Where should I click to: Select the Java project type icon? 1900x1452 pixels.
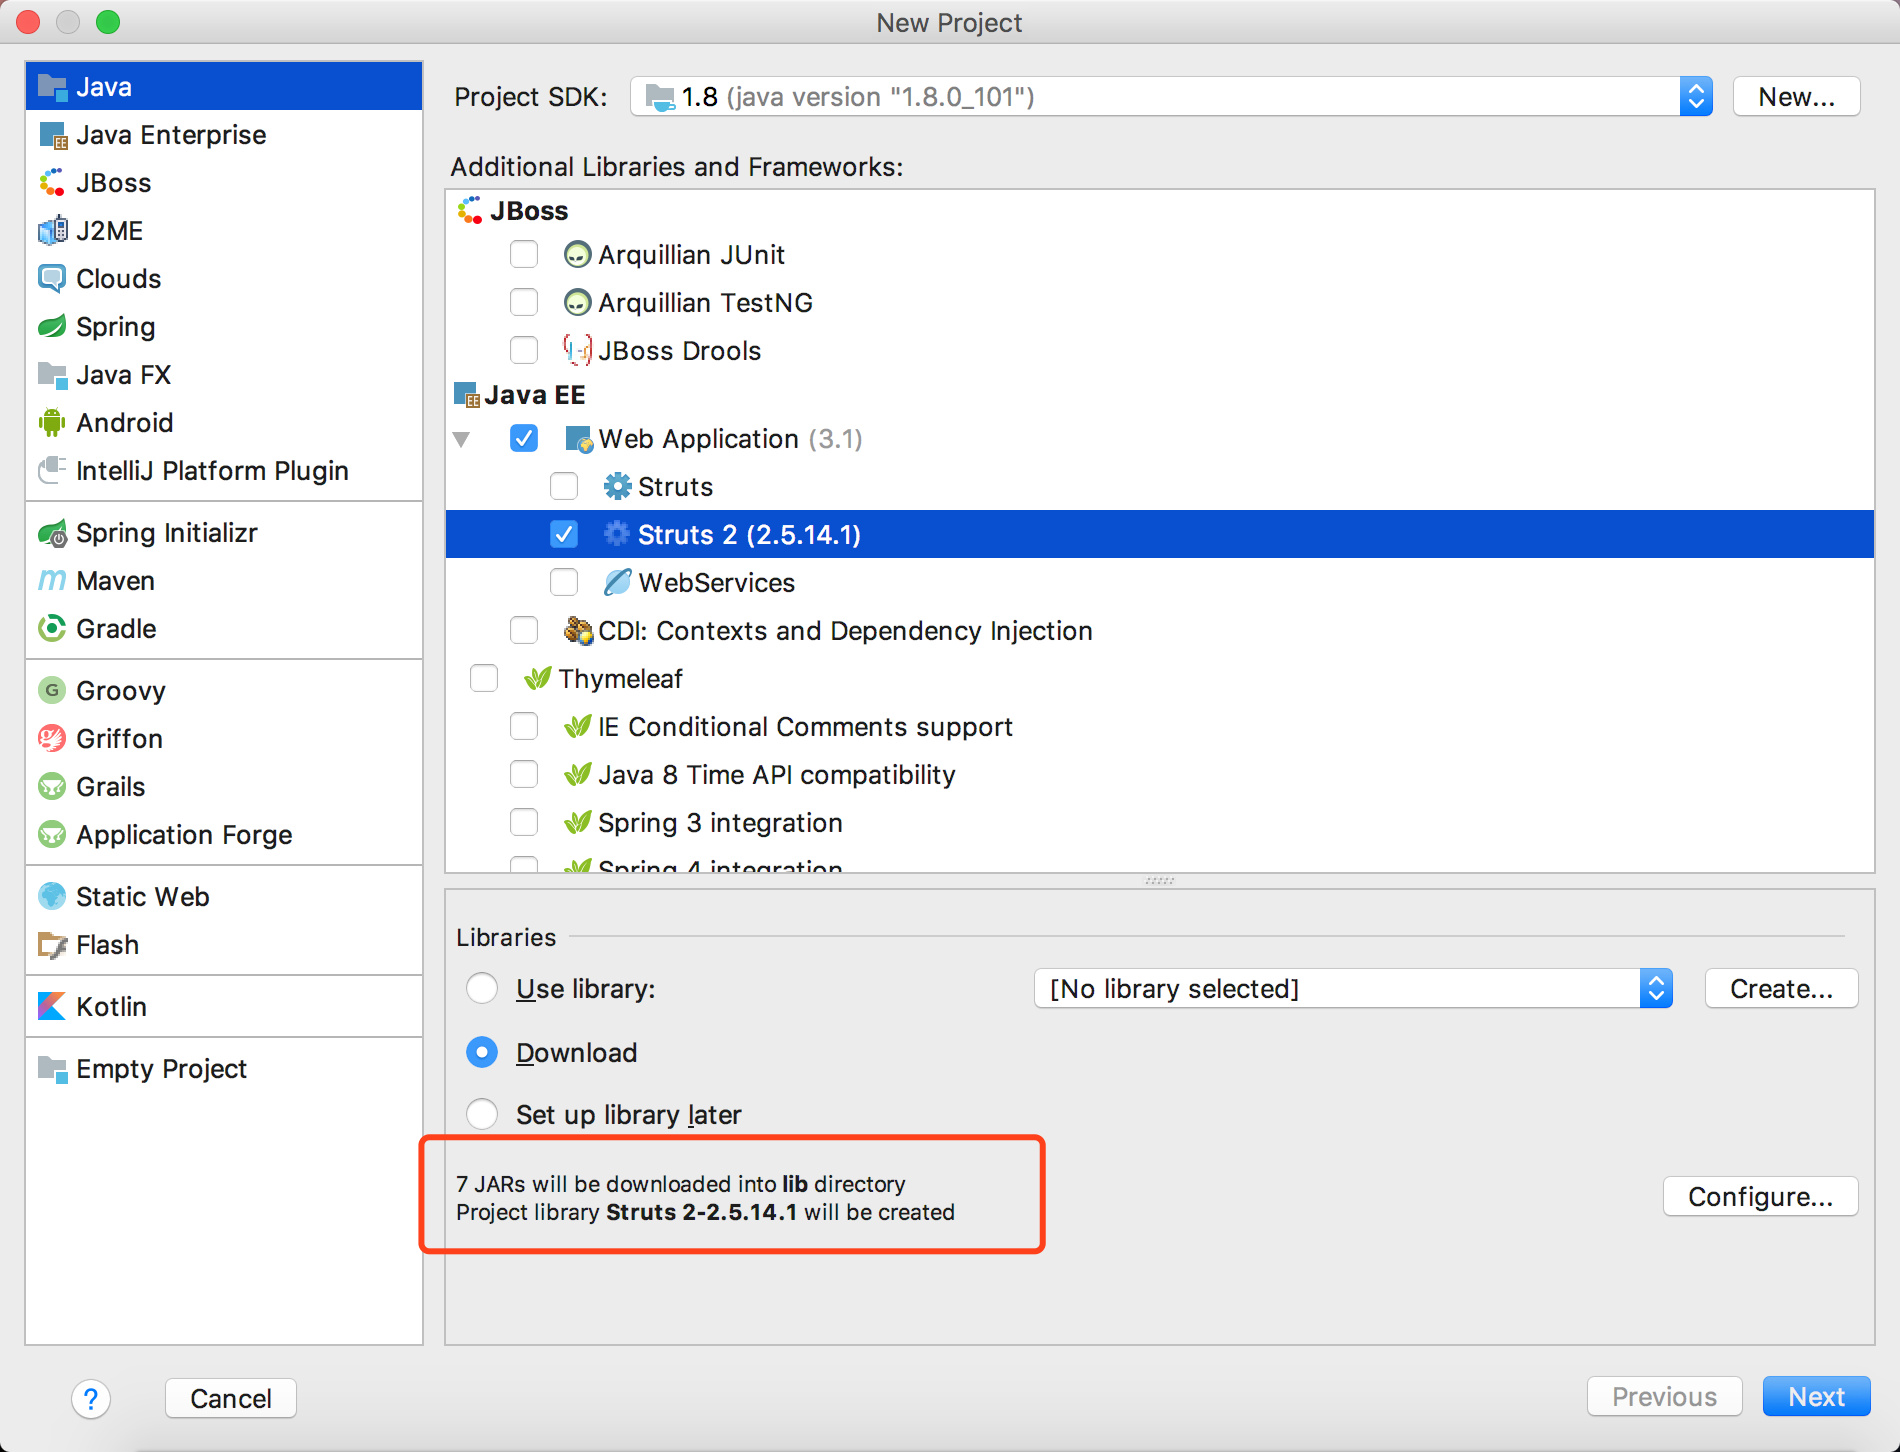click(52, 87)
